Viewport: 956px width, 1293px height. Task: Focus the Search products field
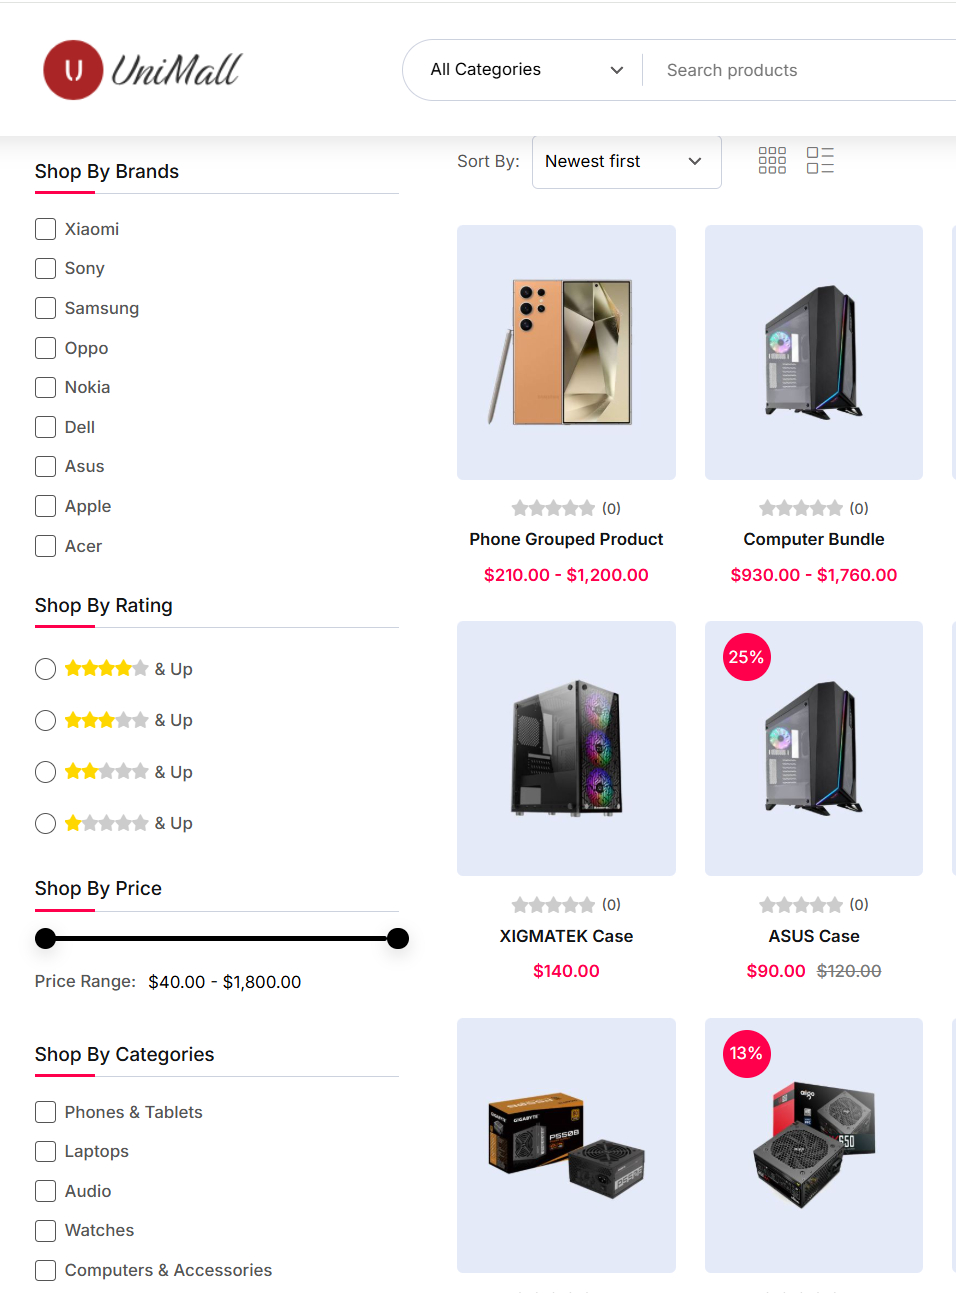point(800,70)
